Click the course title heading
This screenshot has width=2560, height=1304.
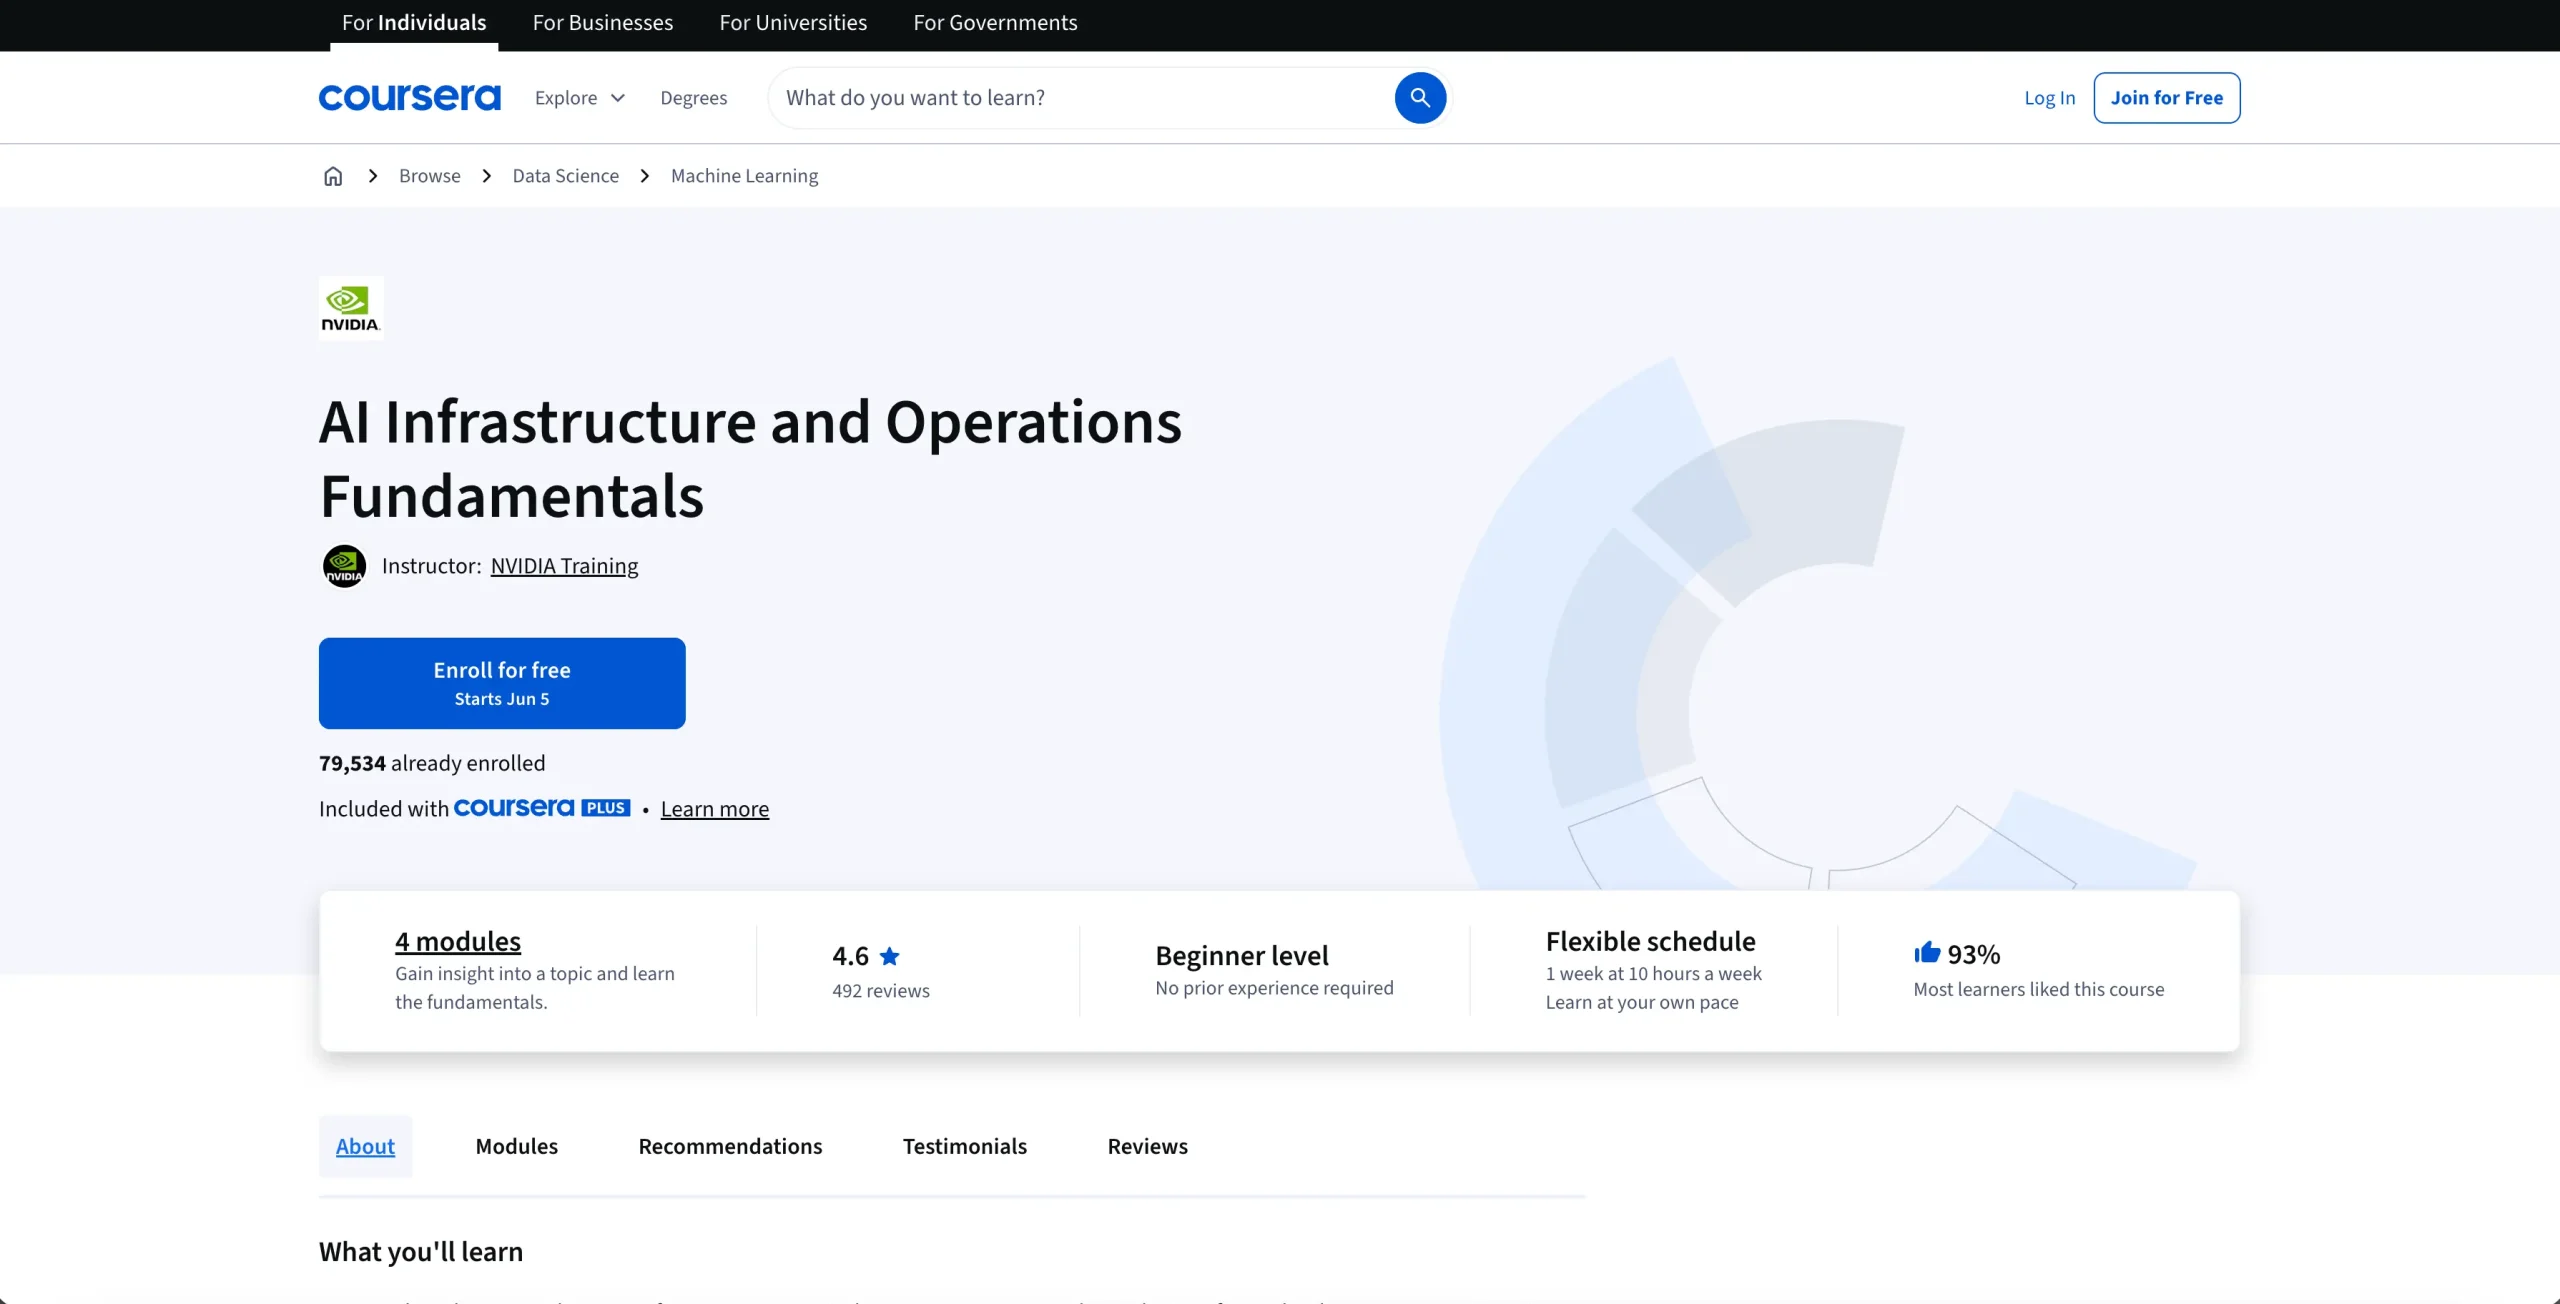coord(750,458)
